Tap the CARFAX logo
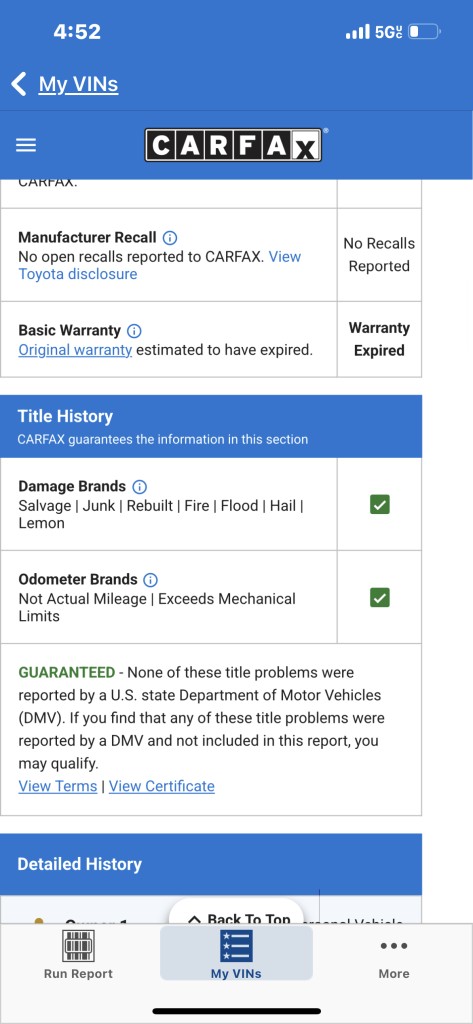Viewport: 473px width, 1024px height. point(233,145)
